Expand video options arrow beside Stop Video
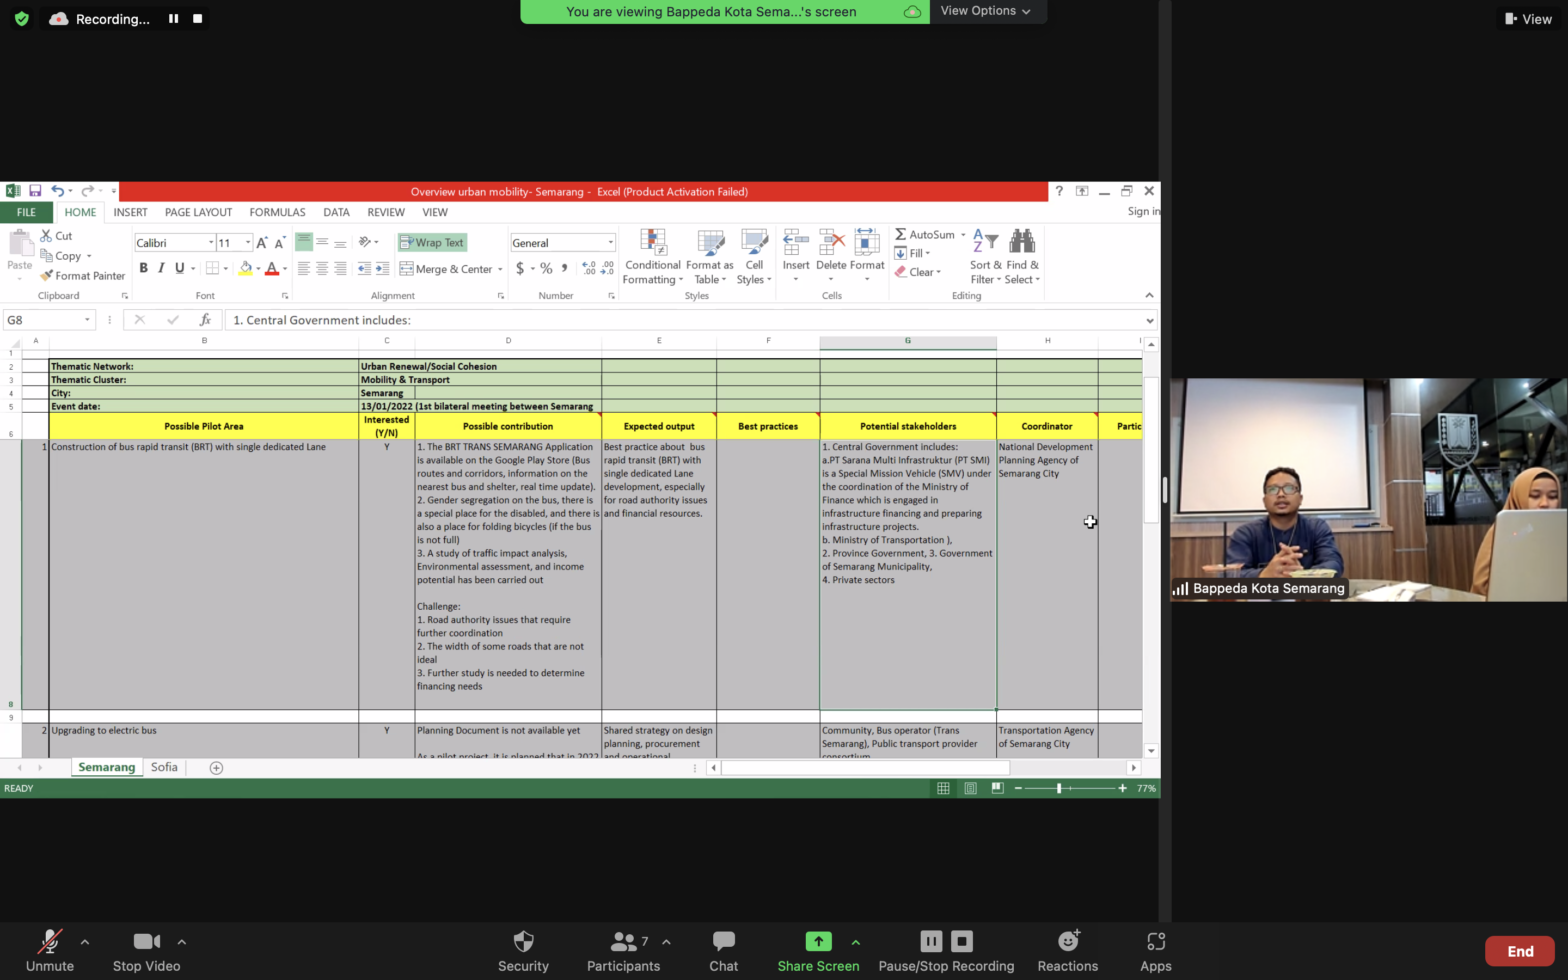The image size is (1568, 980). pos(181,941)
